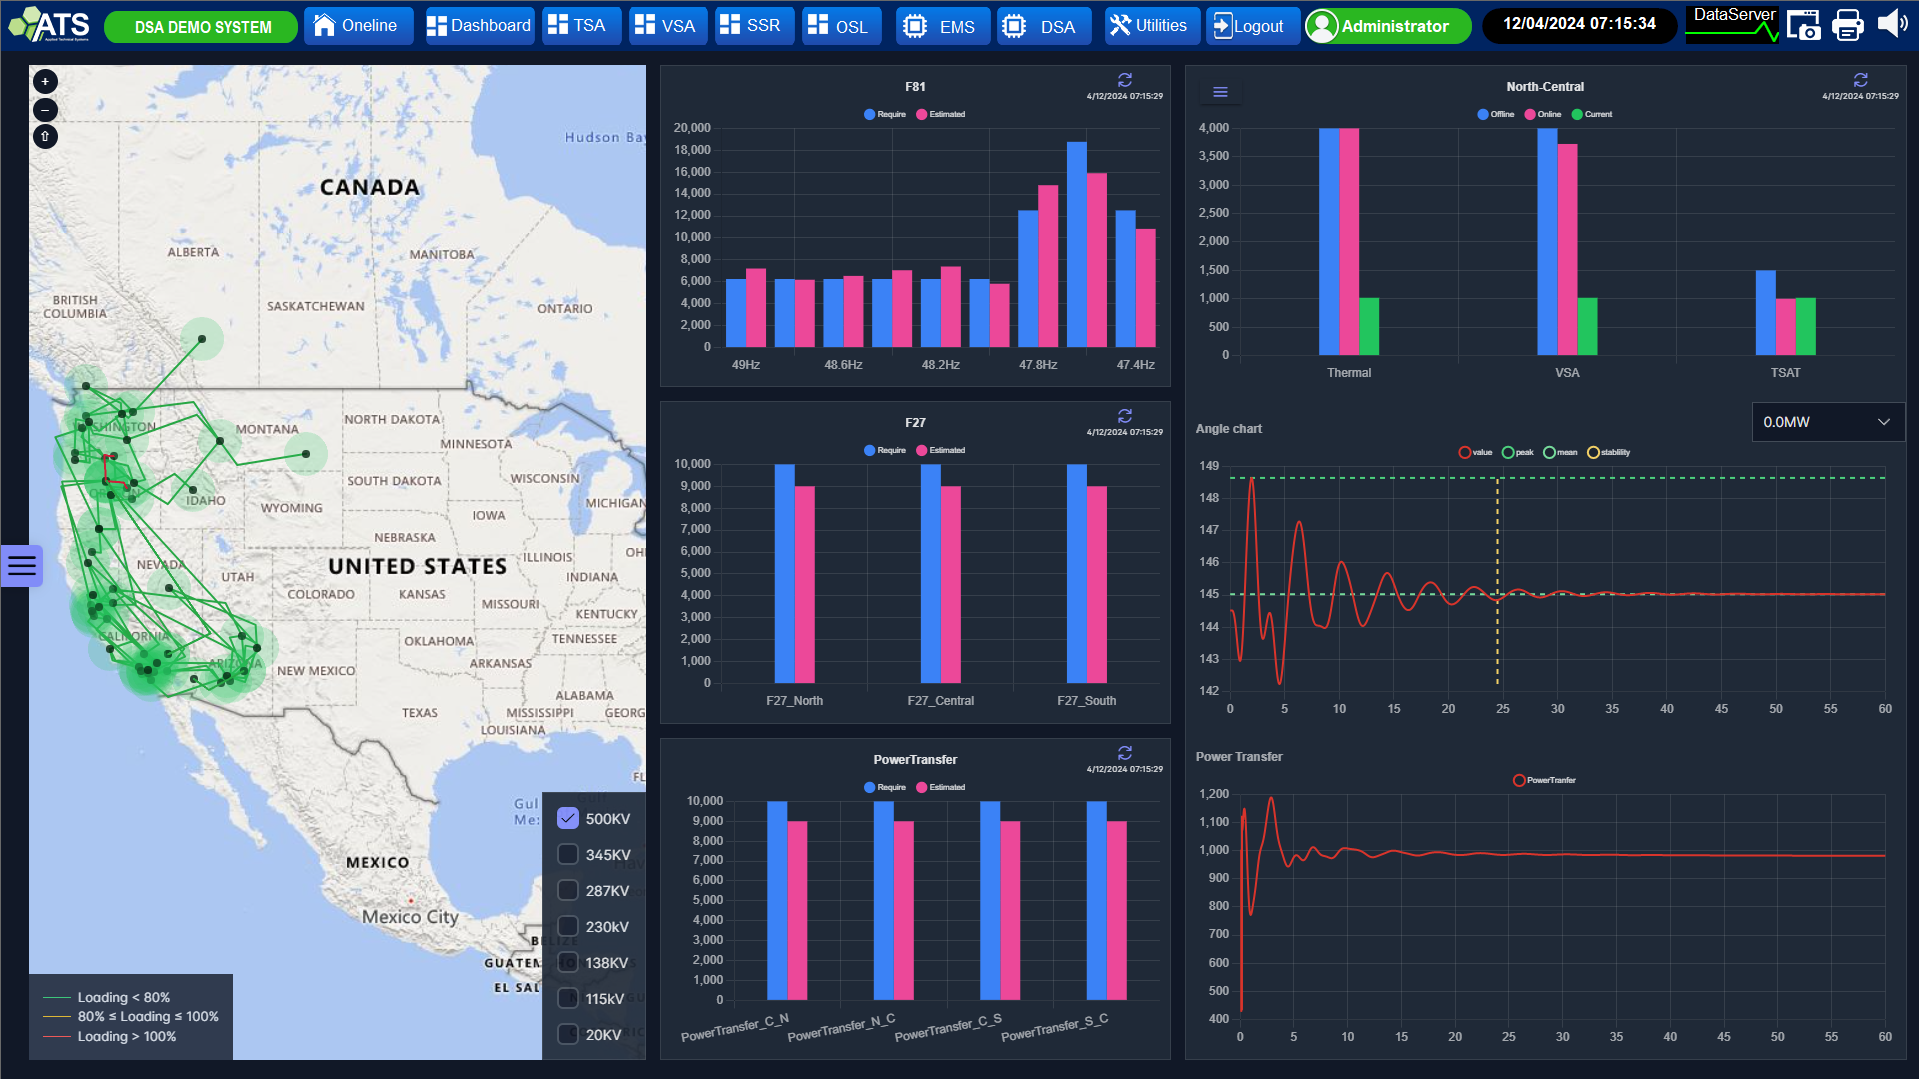The height and width of the screenshot is (1079, 1919).
Task: Refresh the F81 chart
Action: coord(1124,80)
